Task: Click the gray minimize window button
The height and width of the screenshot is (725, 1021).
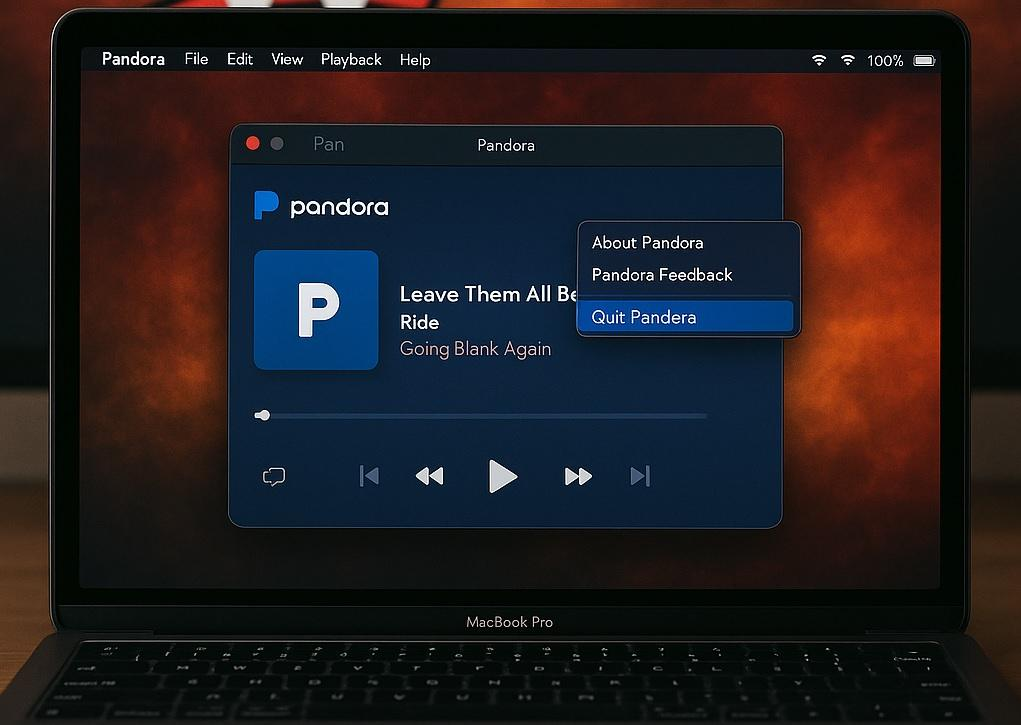Action: coord(277,143)
